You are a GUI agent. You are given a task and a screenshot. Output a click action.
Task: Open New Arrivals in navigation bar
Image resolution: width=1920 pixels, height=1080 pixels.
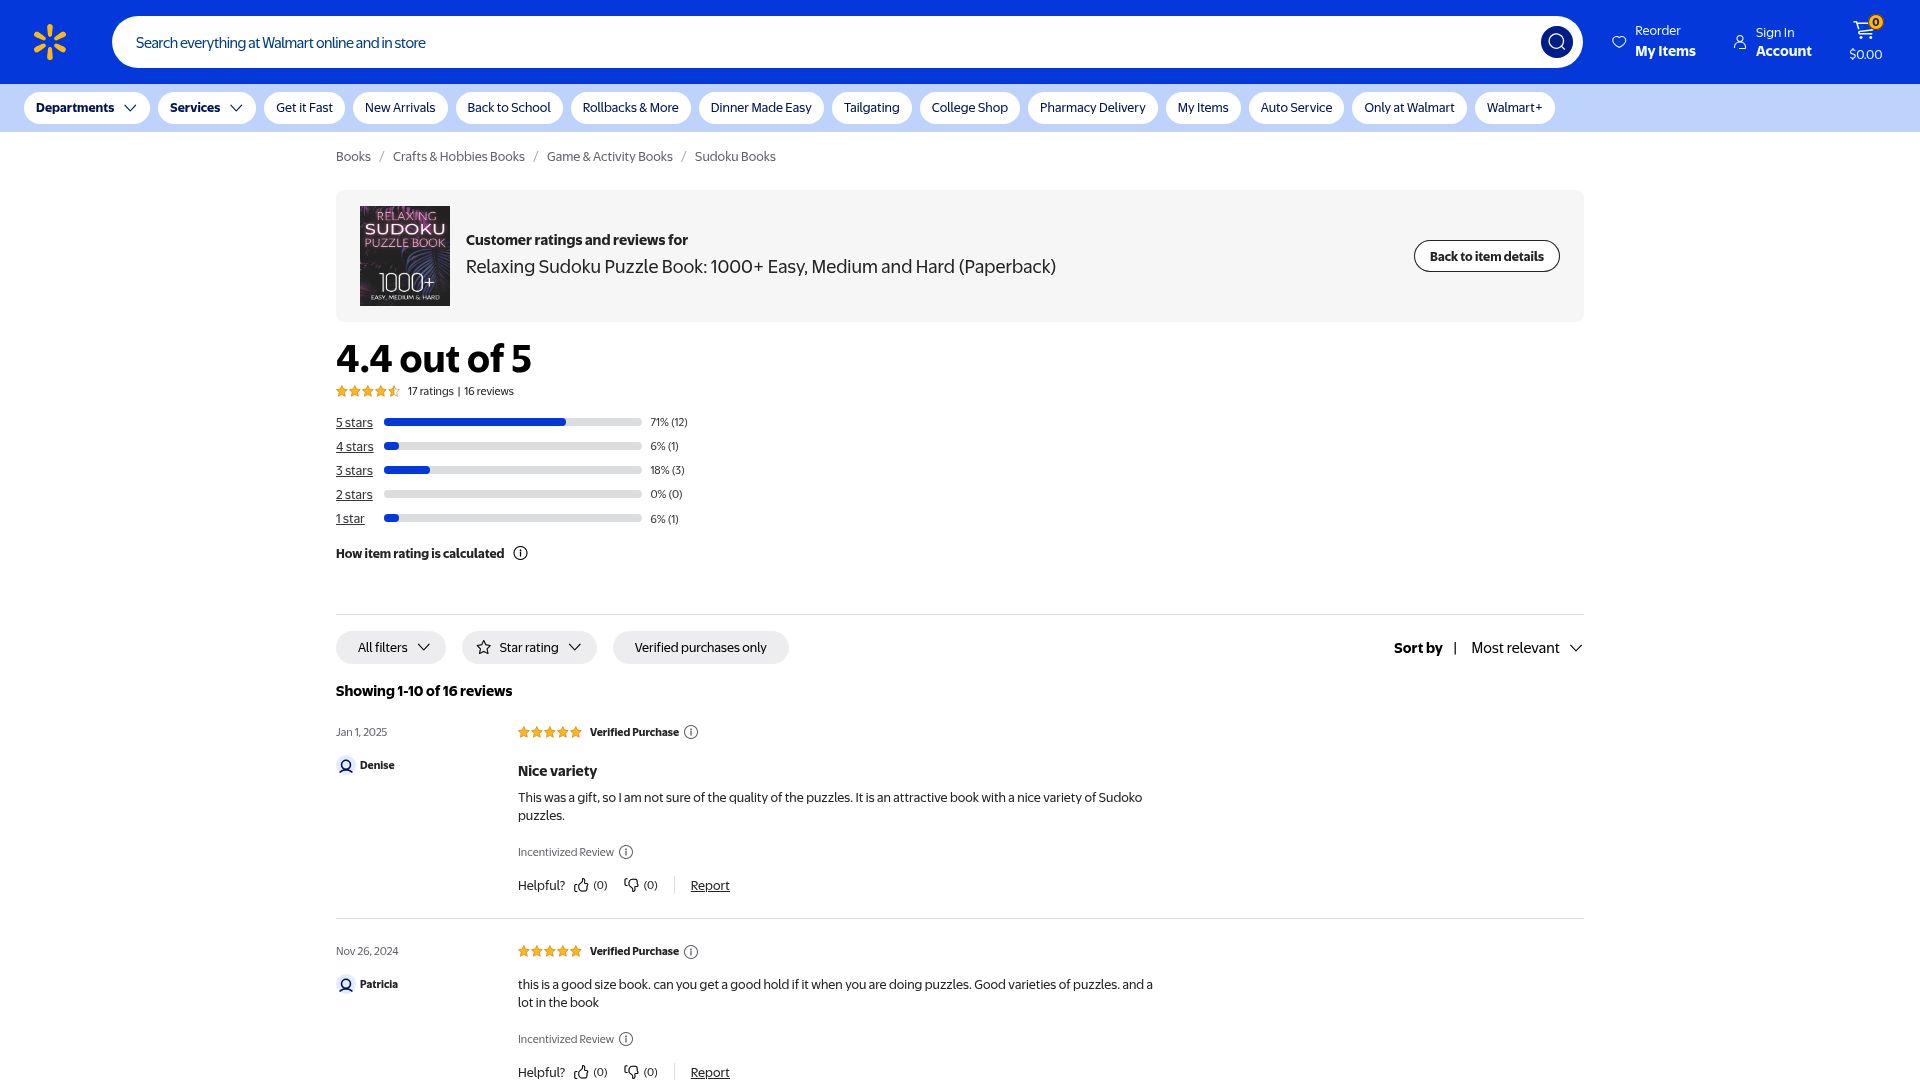click(x=400, y=108)
